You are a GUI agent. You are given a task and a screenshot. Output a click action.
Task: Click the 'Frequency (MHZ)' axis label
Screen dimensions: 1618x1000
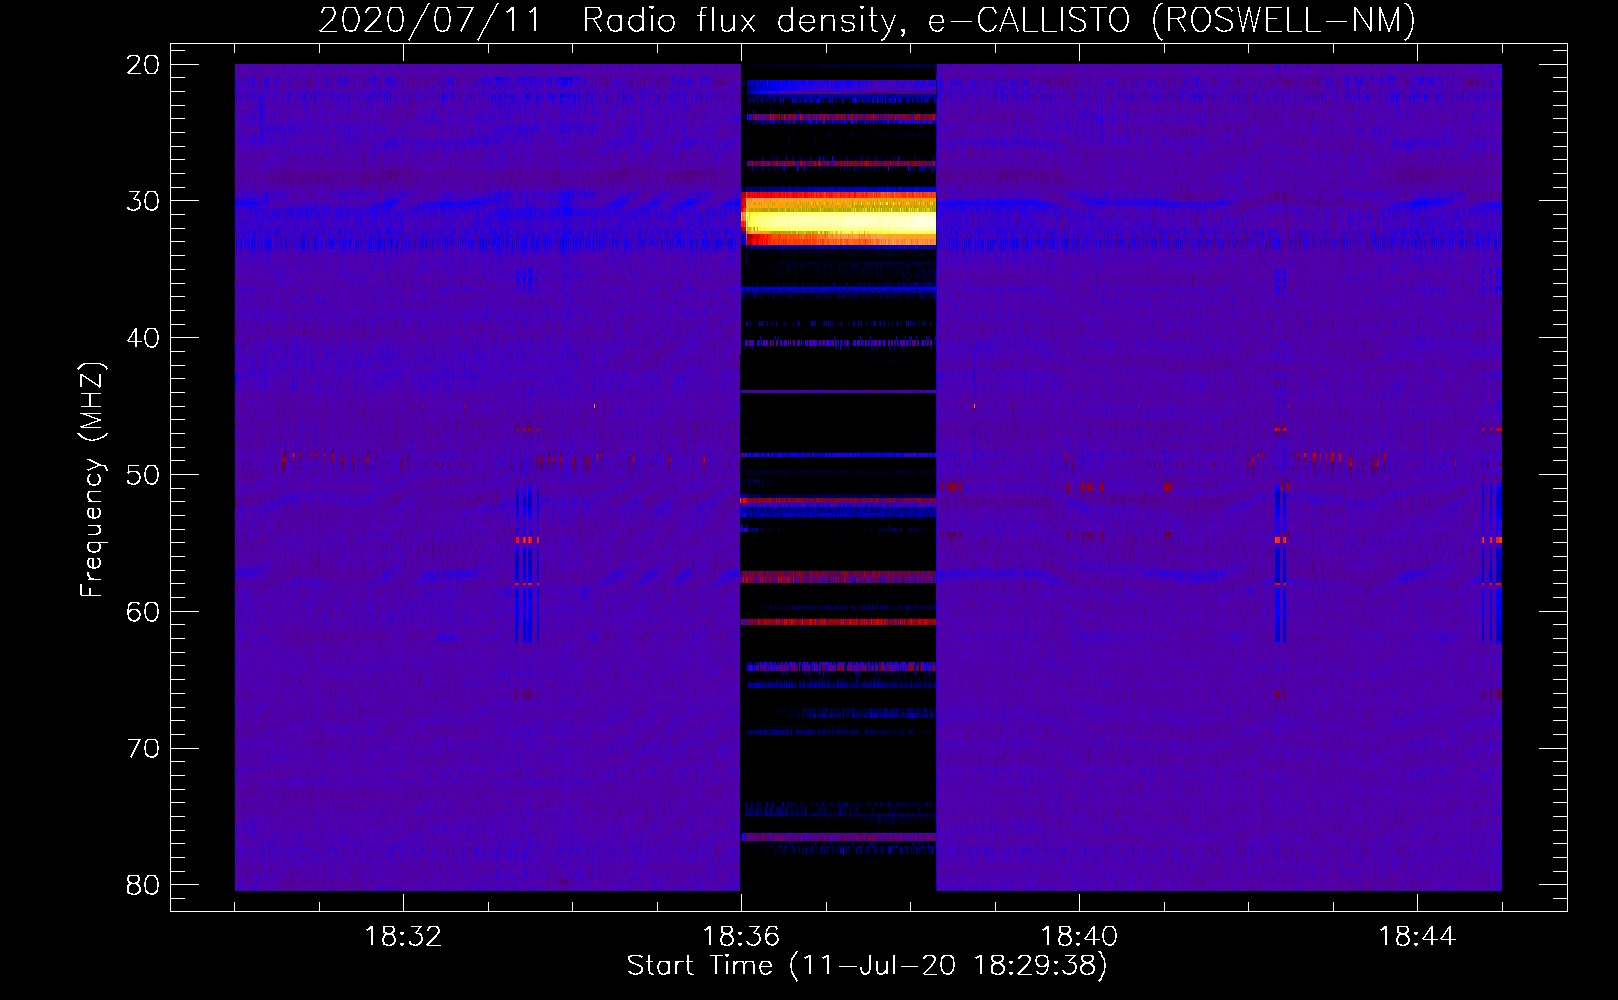92,480
